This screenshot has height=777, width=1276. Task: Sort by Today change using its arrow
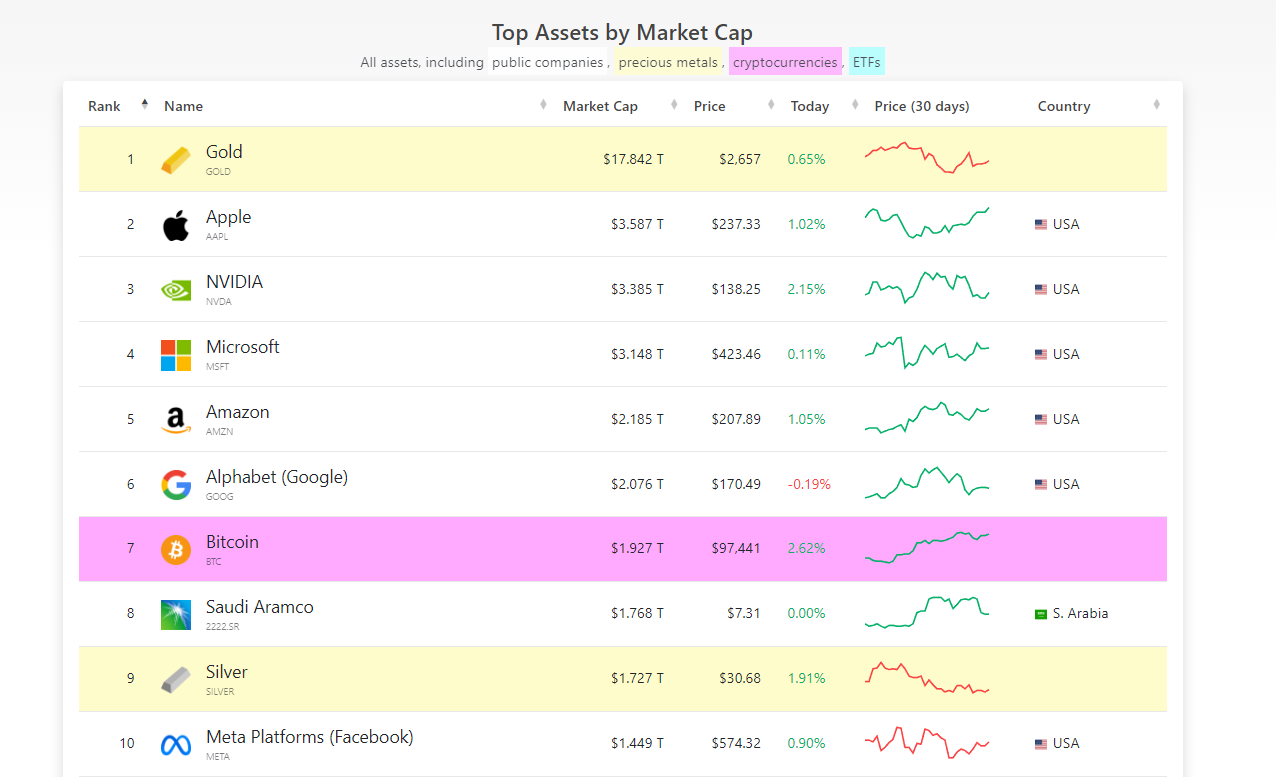pos(855,104)
